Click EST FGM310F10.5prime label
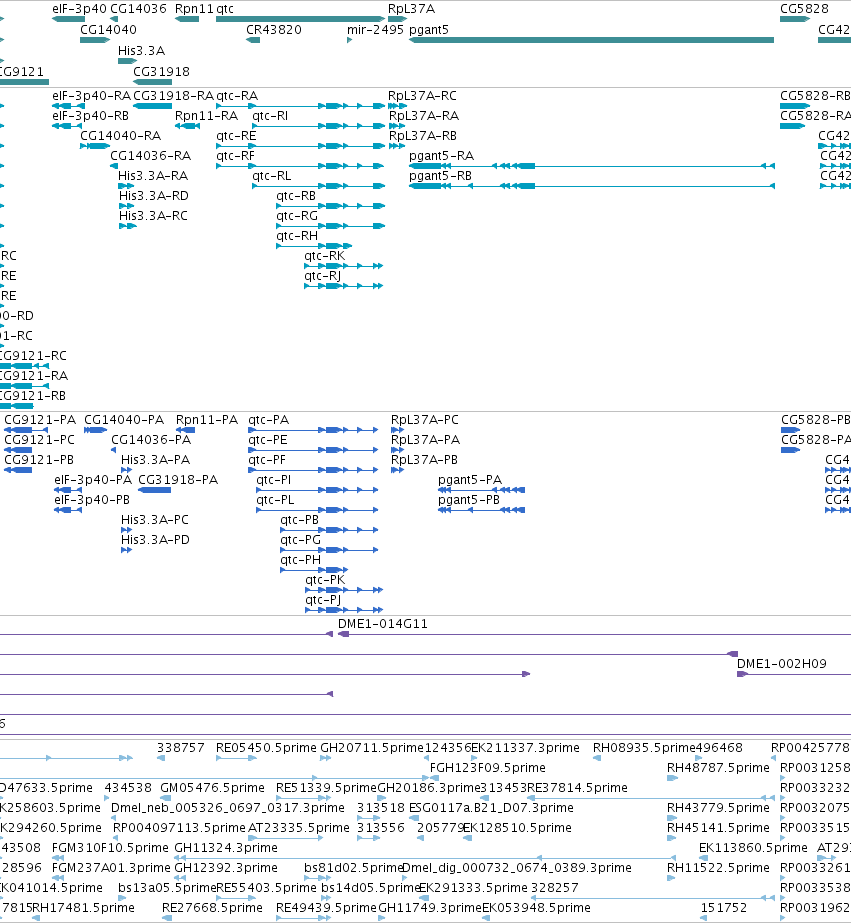This screenshot has height=923, width=851. pos(110,848)
